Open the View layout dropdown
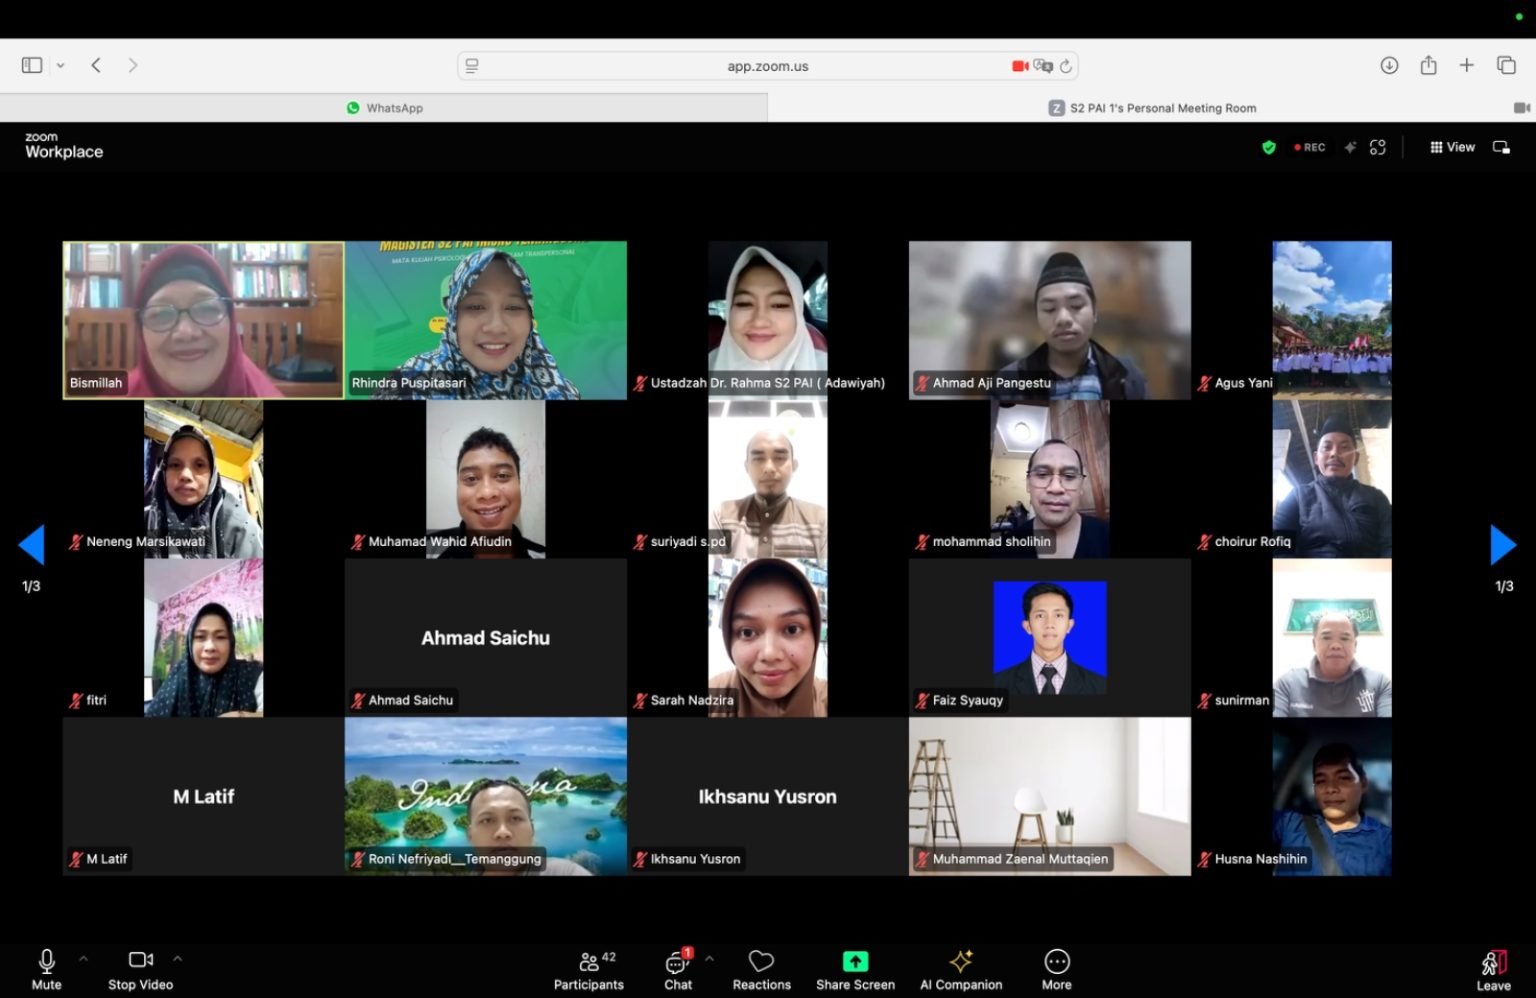 tap(1452, 147)
